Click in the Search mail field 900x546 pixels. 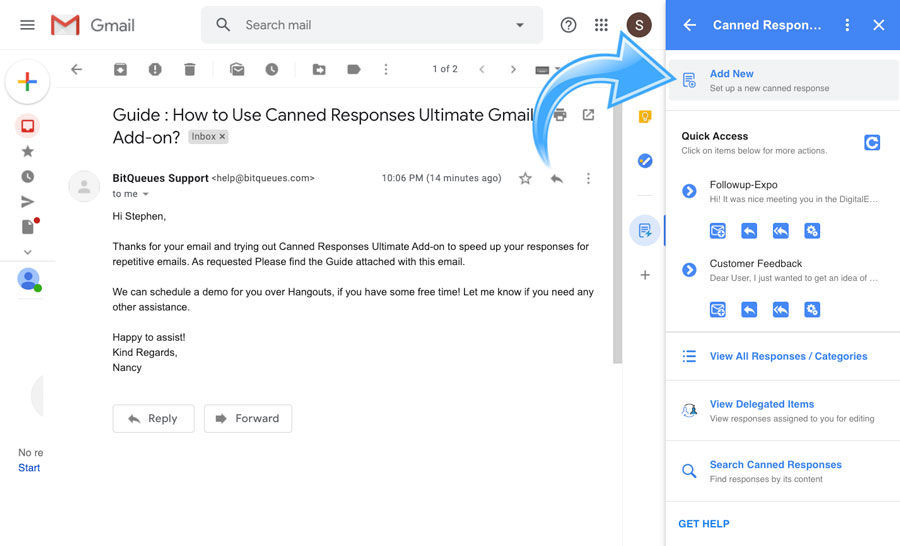(370, 25)
